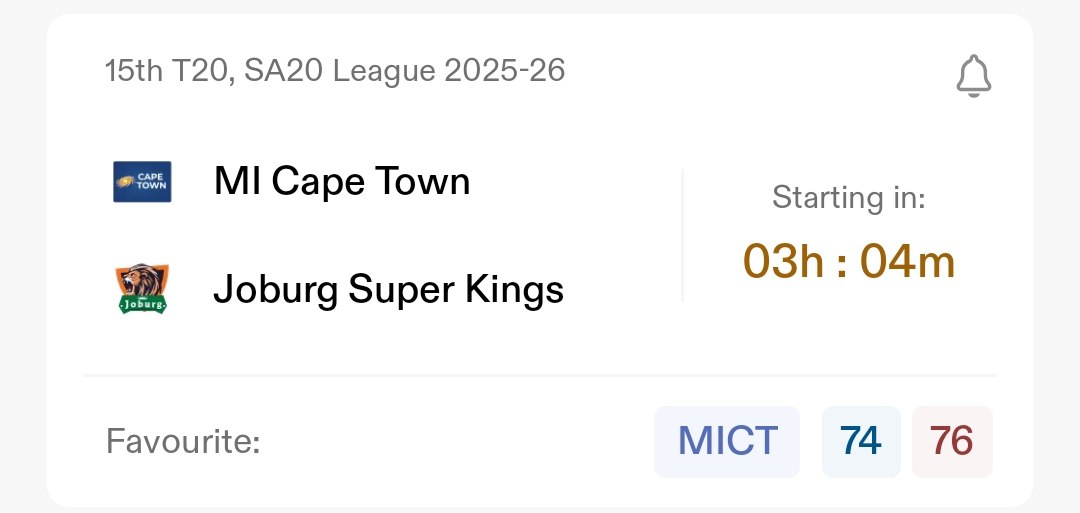Tap the red 76 odds box
The height and width of the screenshot is (513, 1080).
point(952,441)
